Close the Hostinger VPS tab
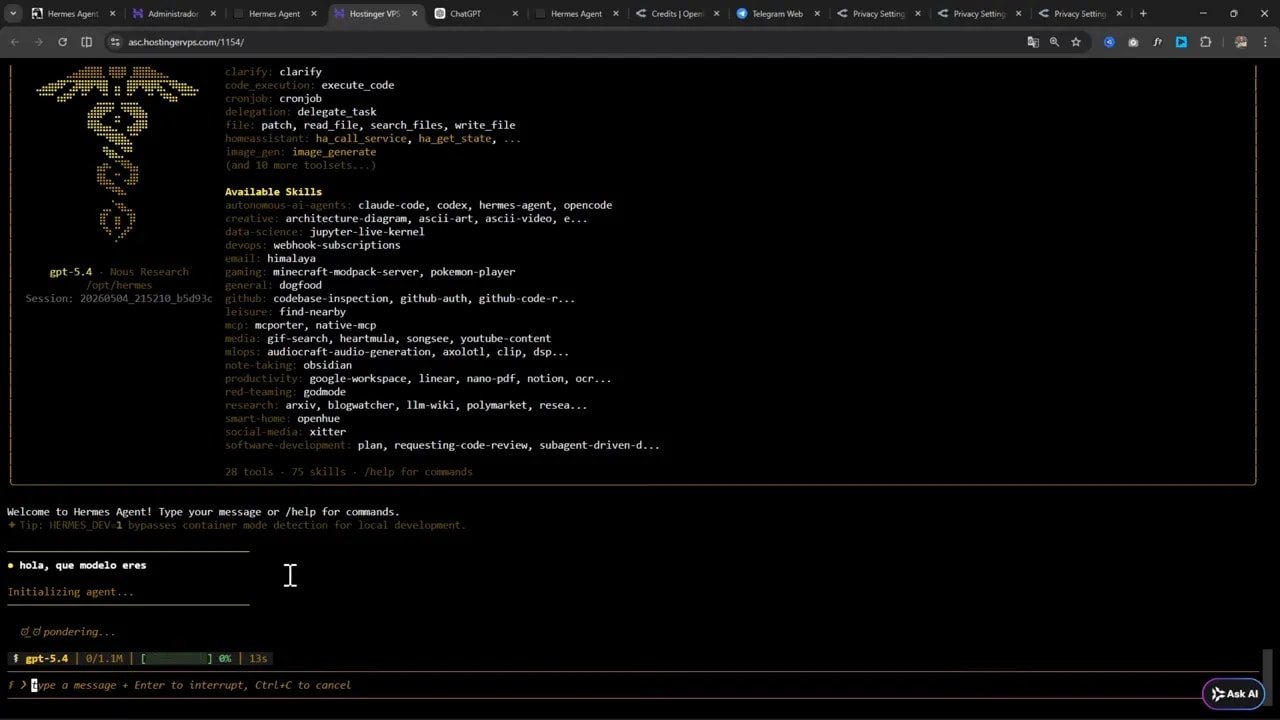1280x720 pixels. (x=414, y=14)
